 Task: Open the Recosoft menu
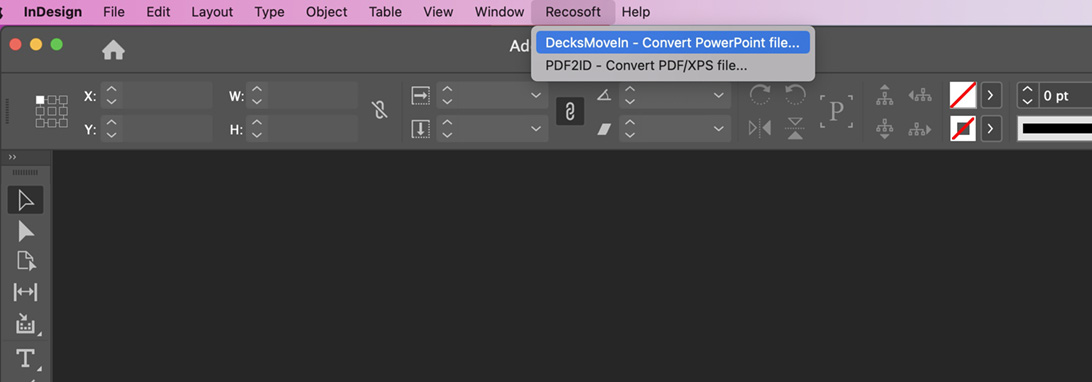(x=573, y=12)
